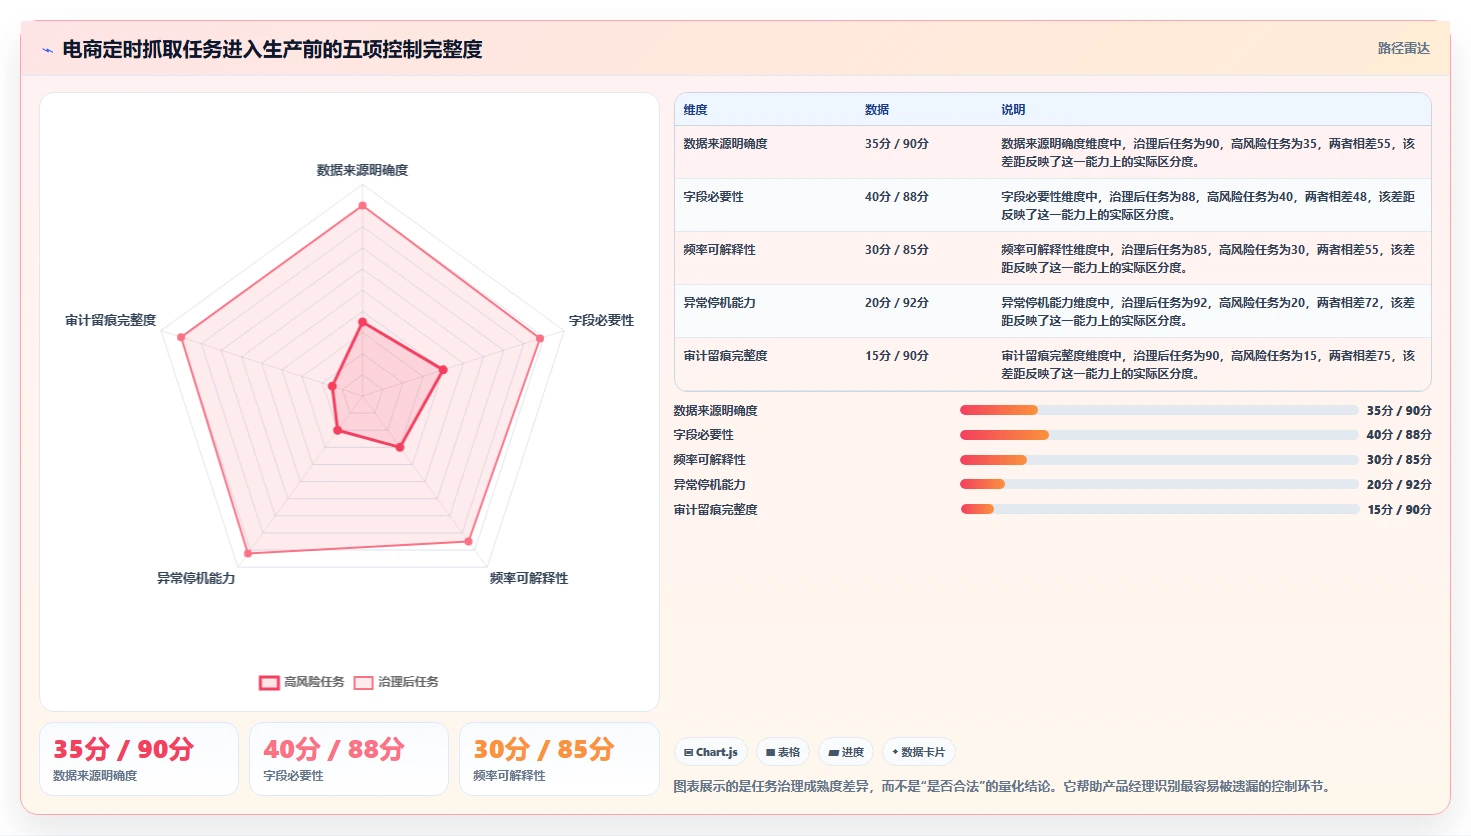1471x836 pixels.
Task: Click the outer radar point on the 字段必要性 axis
Action: point(540,338)
